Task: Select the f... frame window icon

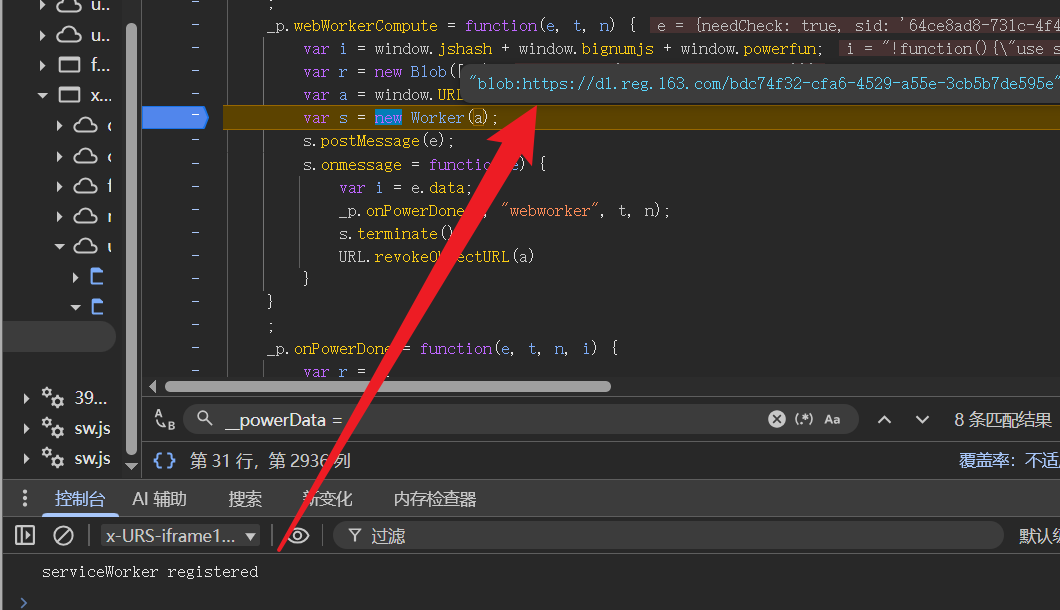Action: [70, 64]
